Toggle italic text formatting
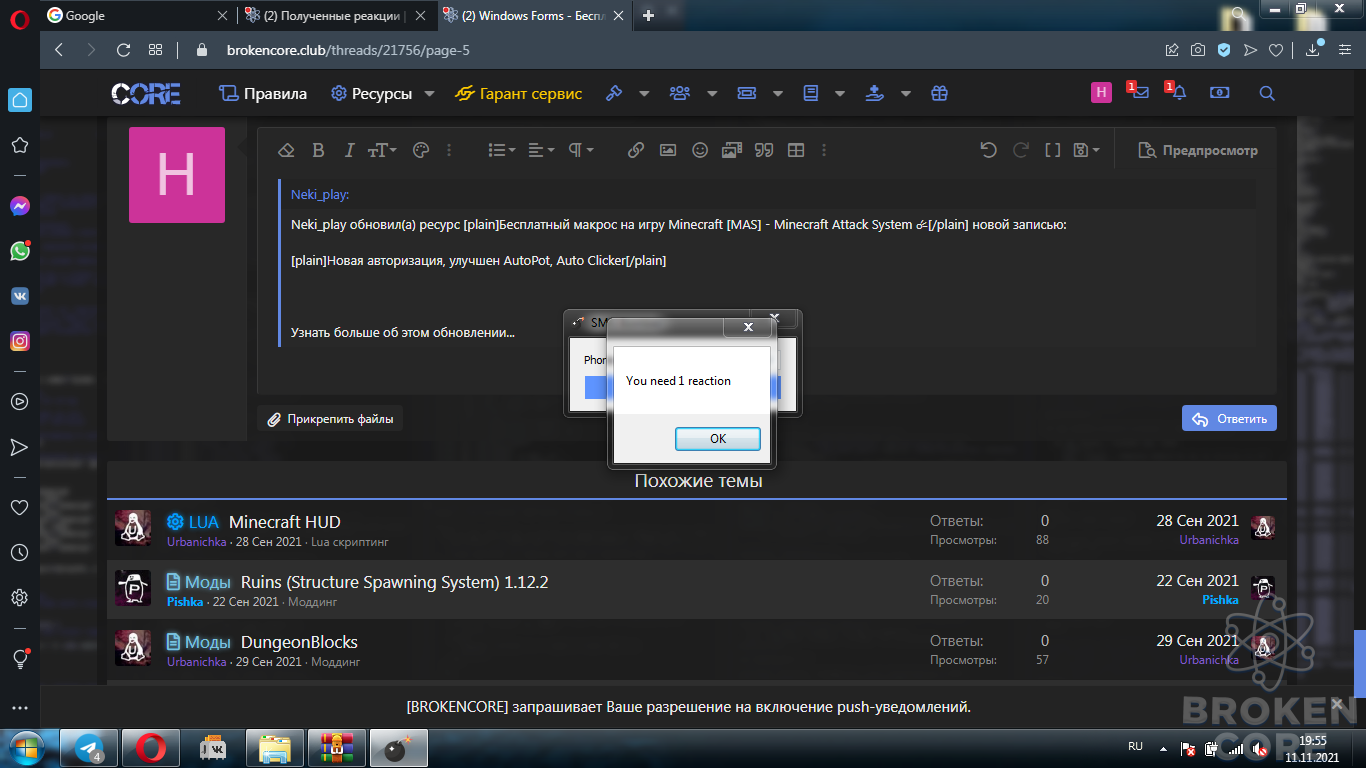The image size is (1366, 768). click(x=349, y=150)
